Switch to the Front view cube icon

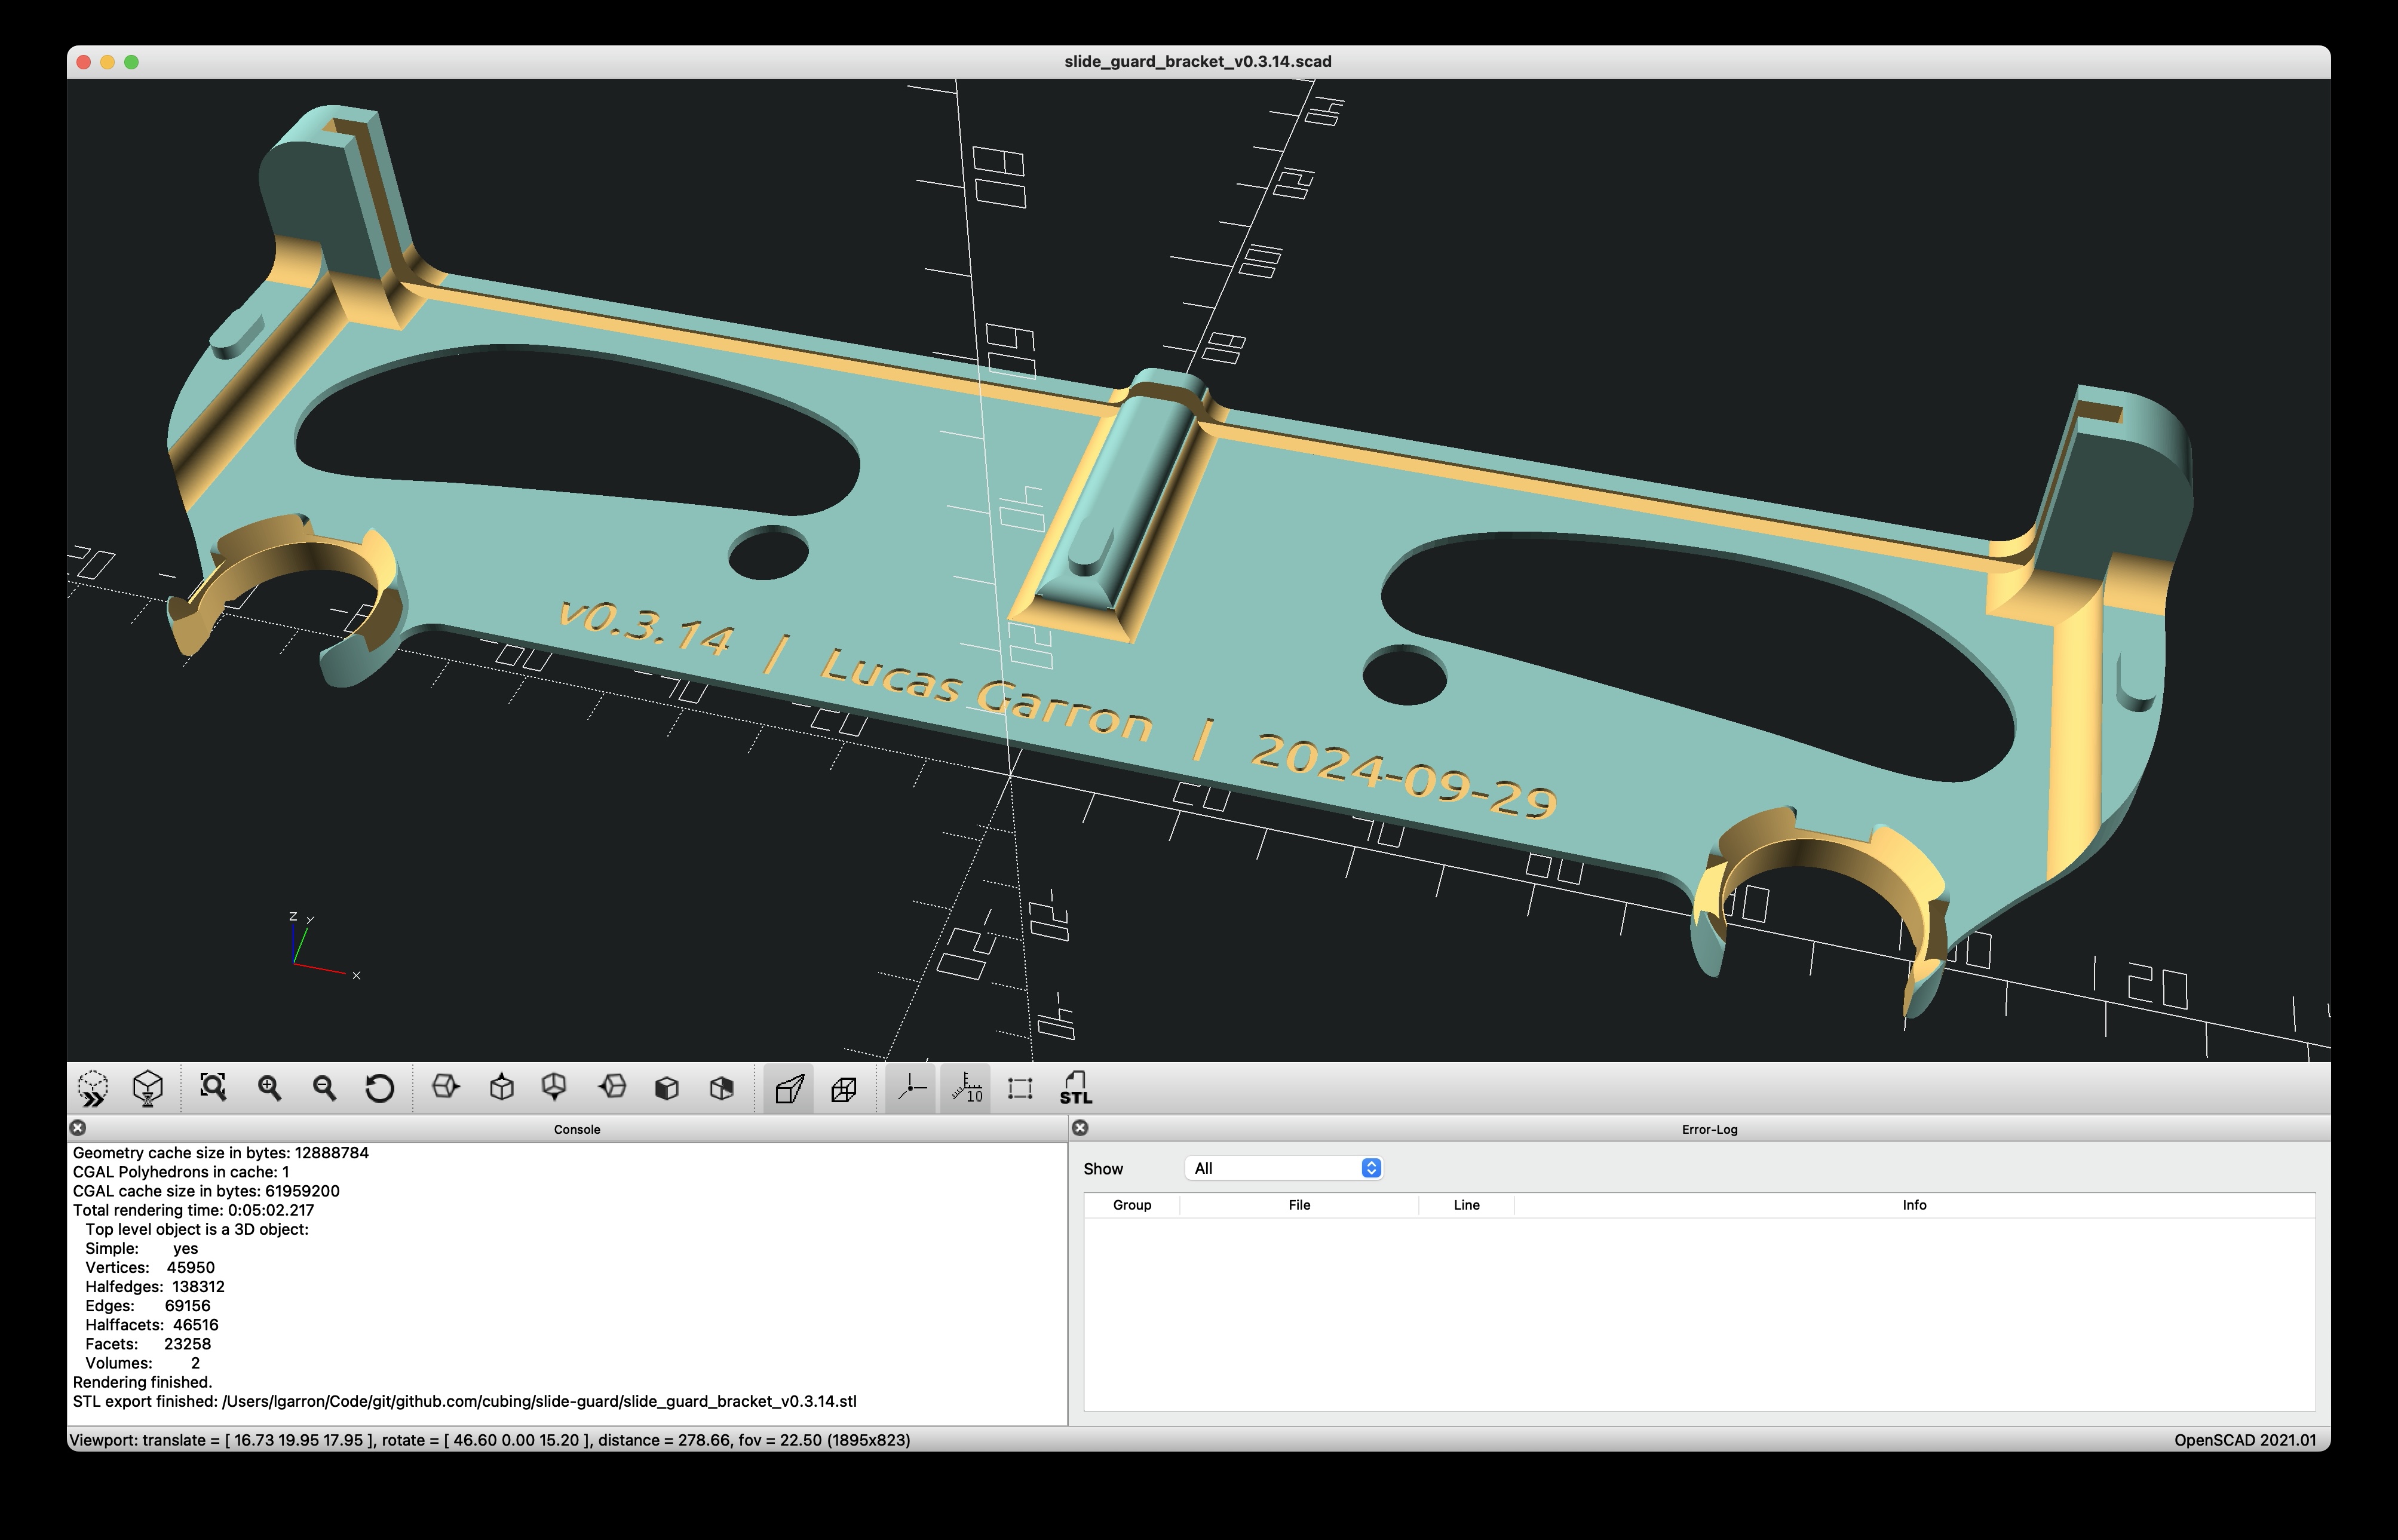coord(667,1088)
